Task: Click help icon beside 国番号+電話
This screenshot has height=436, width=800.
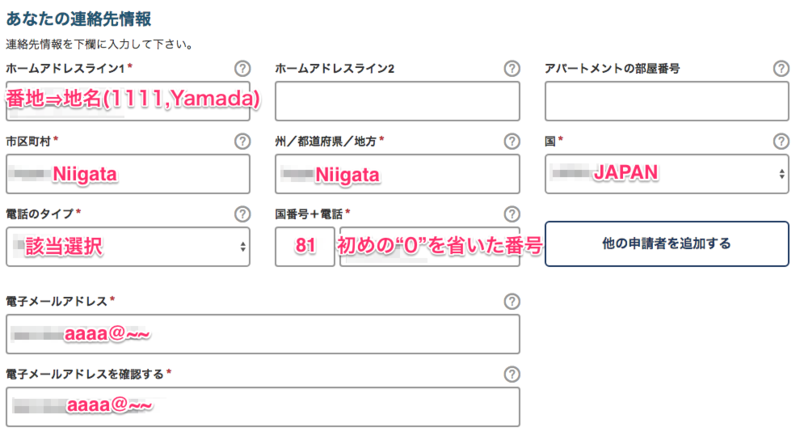Action: click(x=512, y=214)
